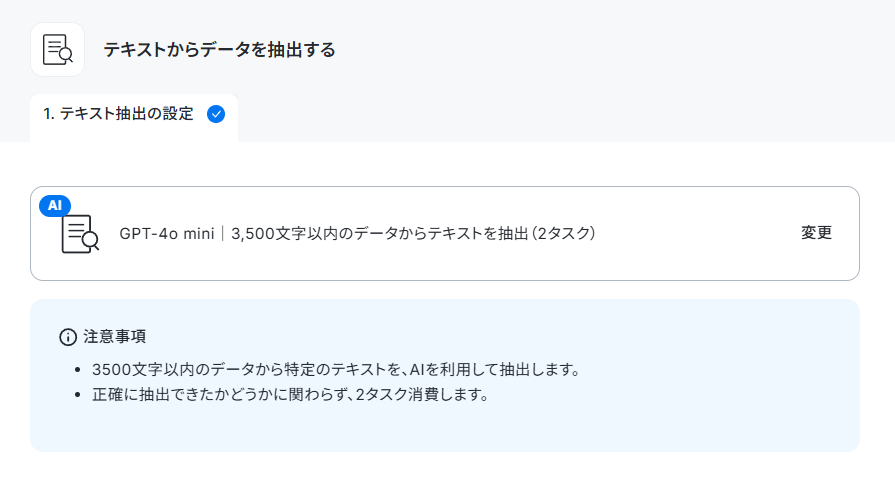Click the document magnifier icon in the GPT-4o mini card
This screenshot has height=496, width=895.
(x=80, y=234)
